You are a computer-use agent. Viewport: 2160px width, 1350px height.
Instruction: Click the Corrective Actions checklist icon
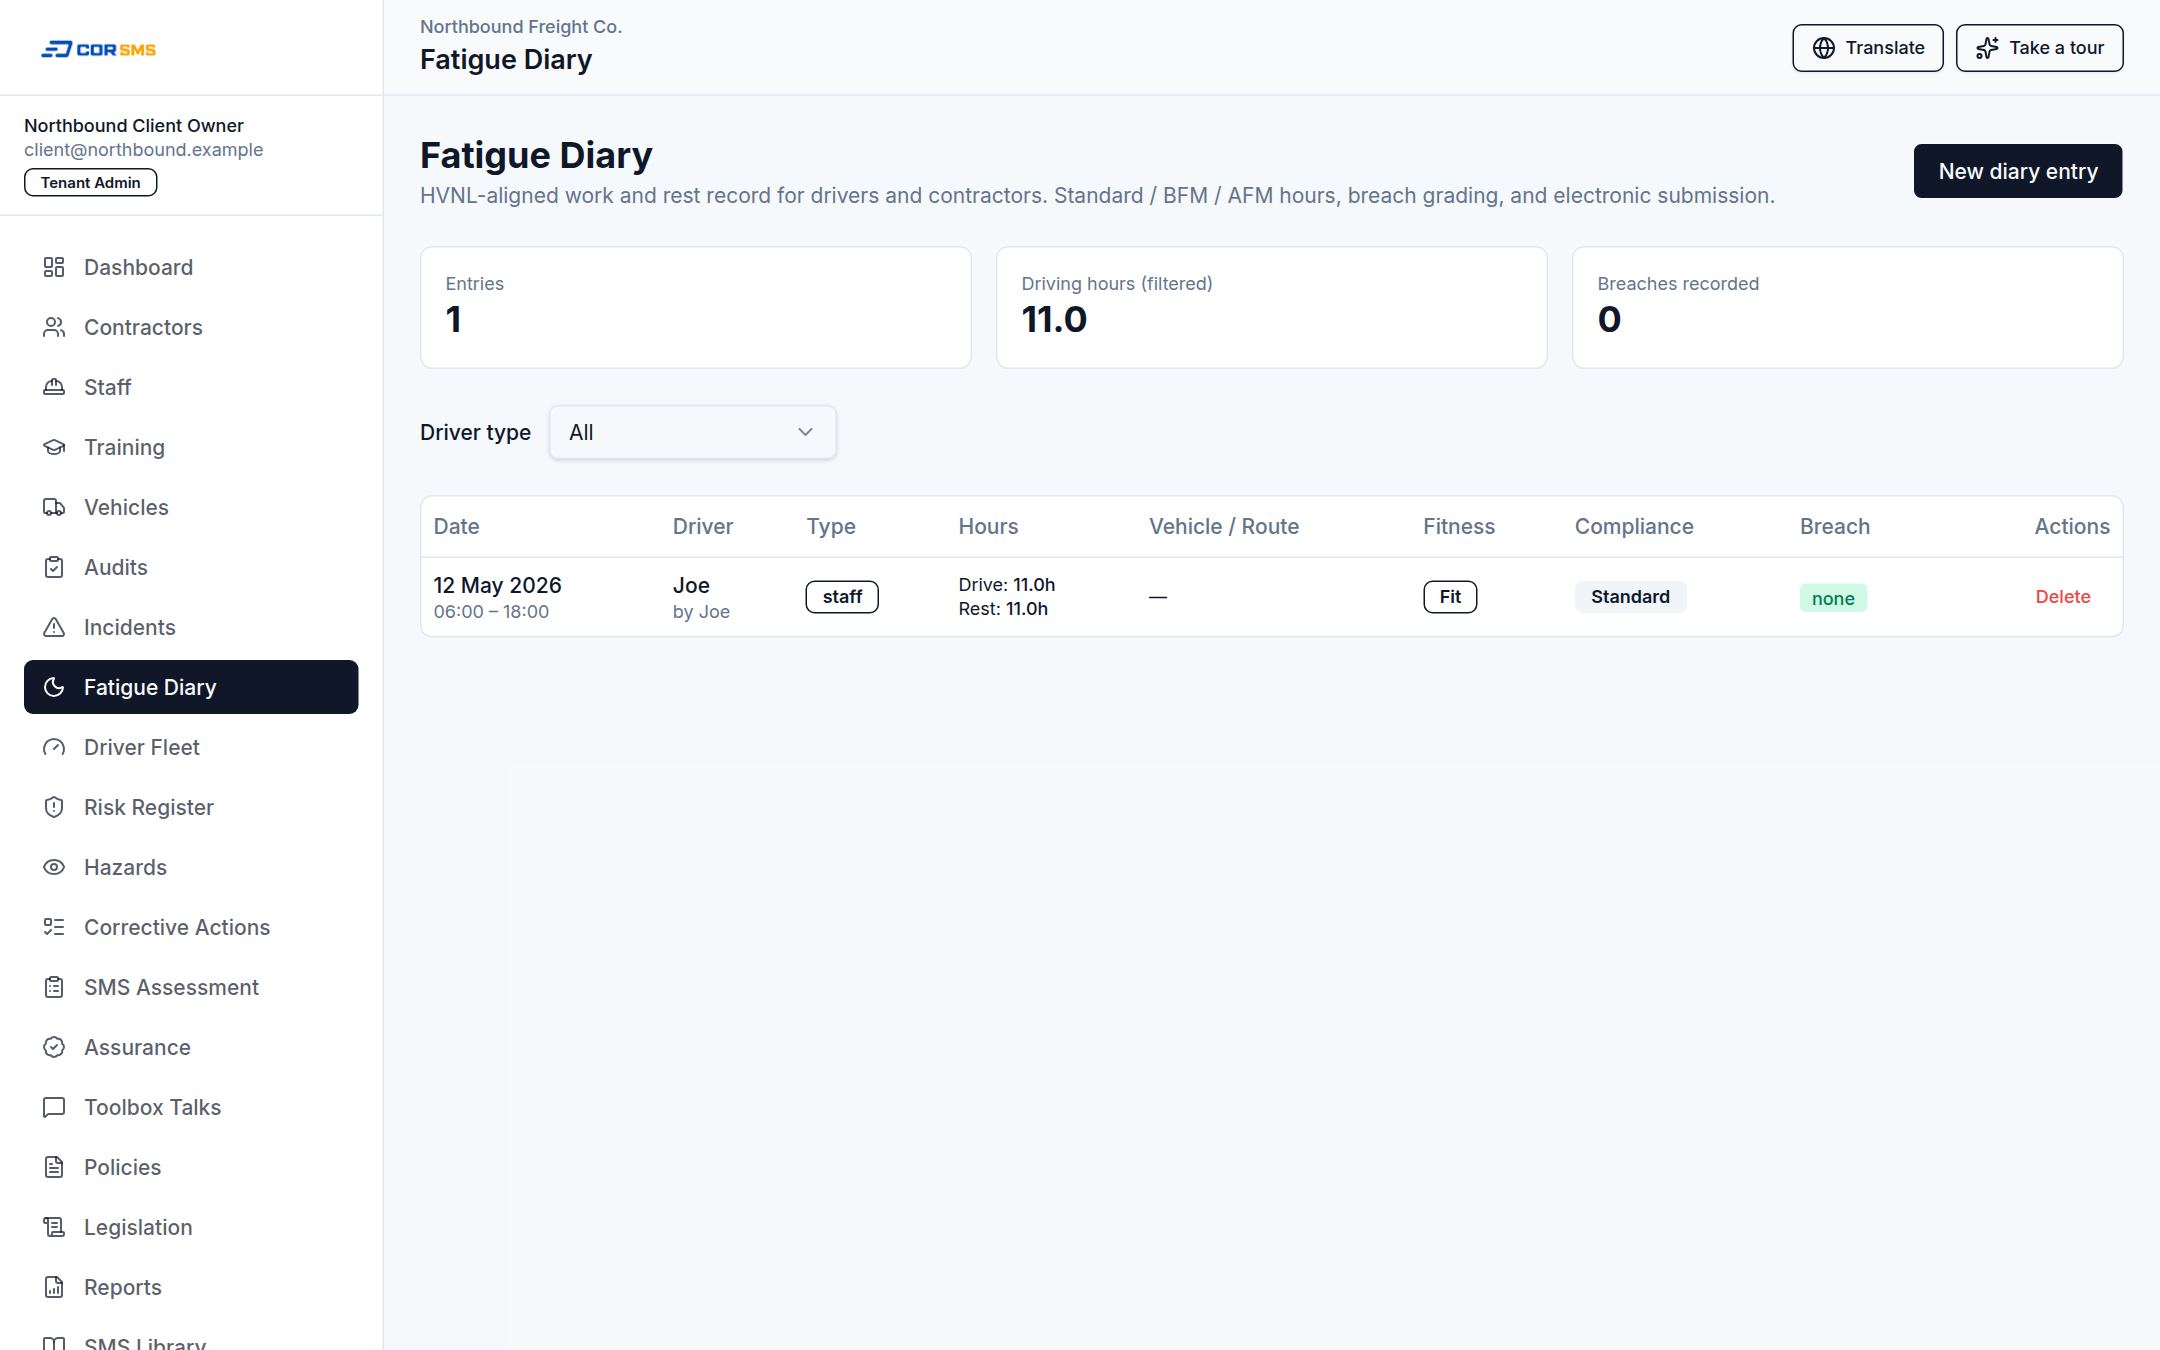click(x=54, y=927)
